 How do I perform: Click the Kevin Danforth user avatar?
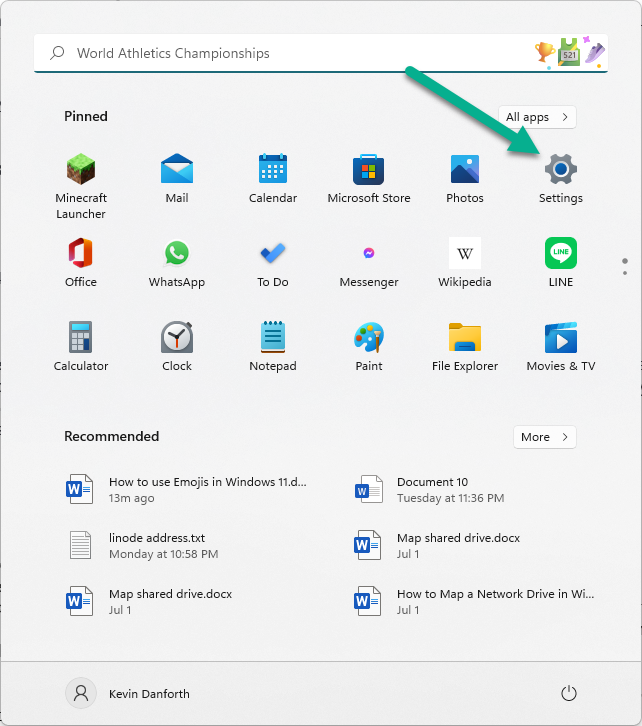pyautogui.click(x=81, y=694)
